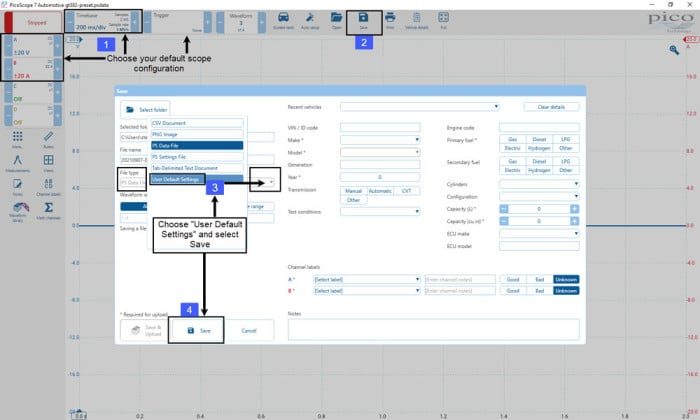This screenshot has width=700, height=420.
Task: Select Electric as Primary fuel
Action: click(512, 148)
